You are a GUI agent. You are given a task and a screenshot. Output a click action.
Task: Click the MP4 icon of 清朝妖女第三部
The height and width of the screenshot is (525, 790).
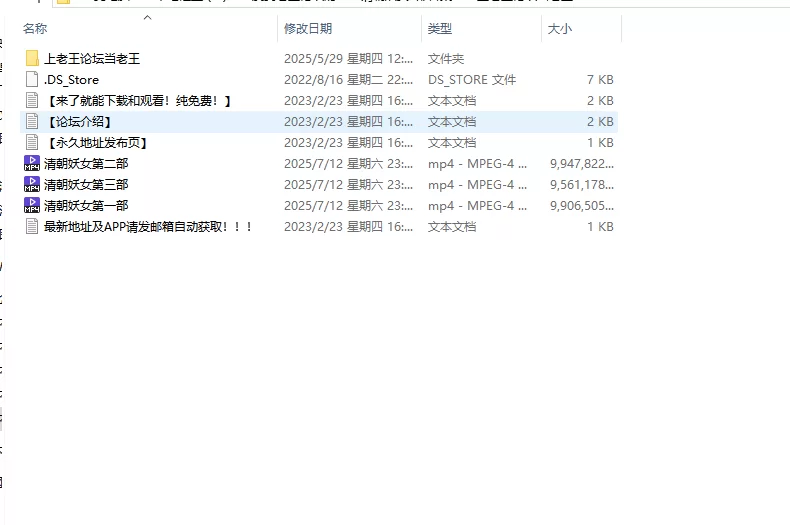tap(32, 184)
